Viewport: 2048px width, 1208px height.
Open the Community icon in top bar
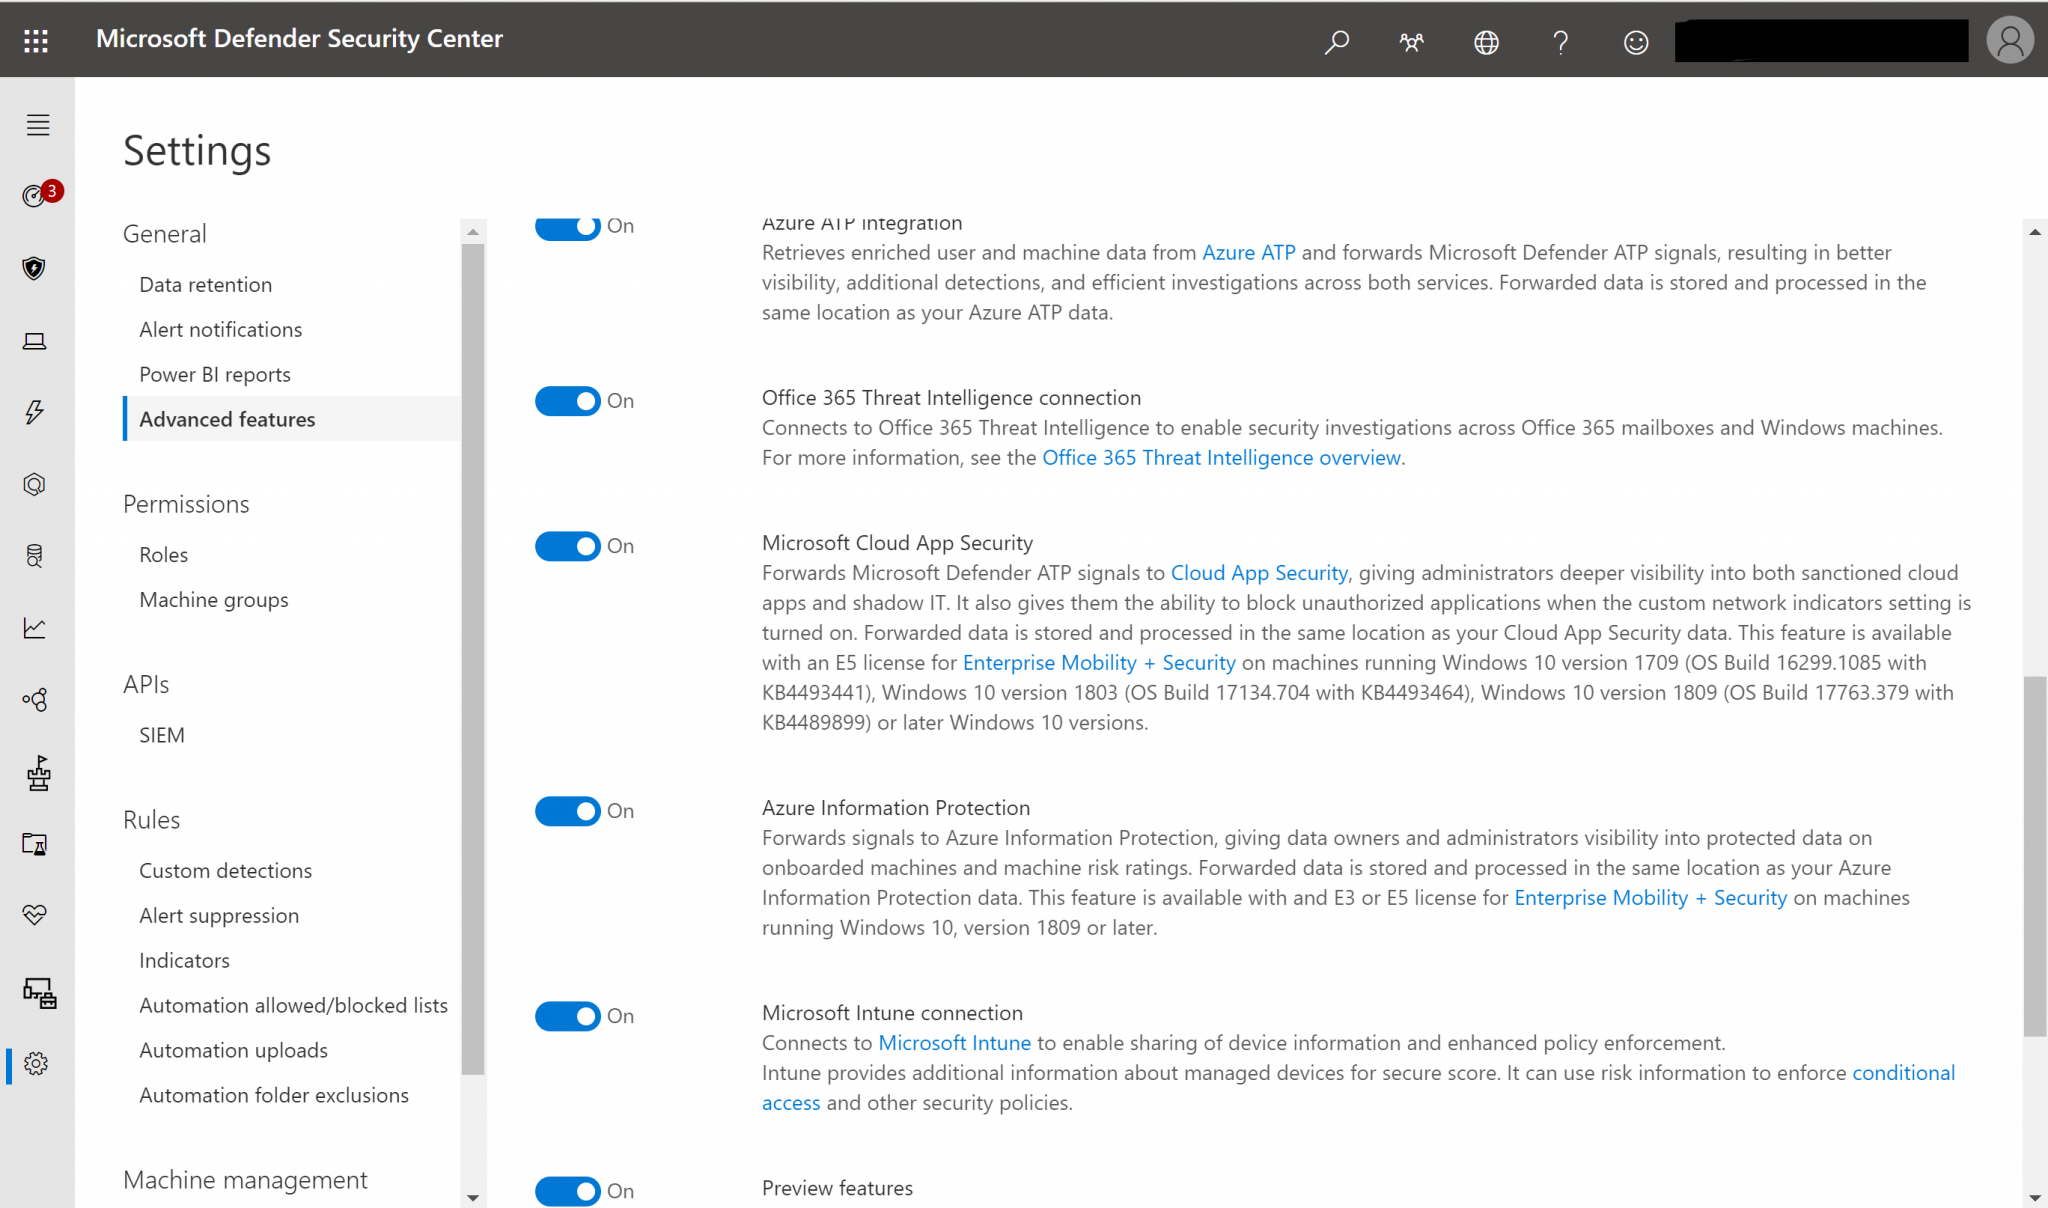[1411, 42]
